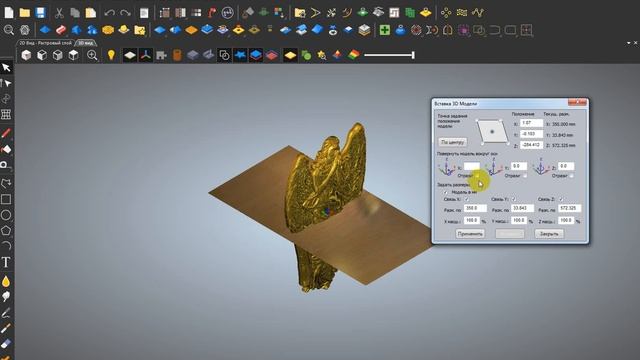Click the rainbow colored relief shading icon
This screenshot has width=640, height=360.
pyautogui.click(x=354, y=55)
